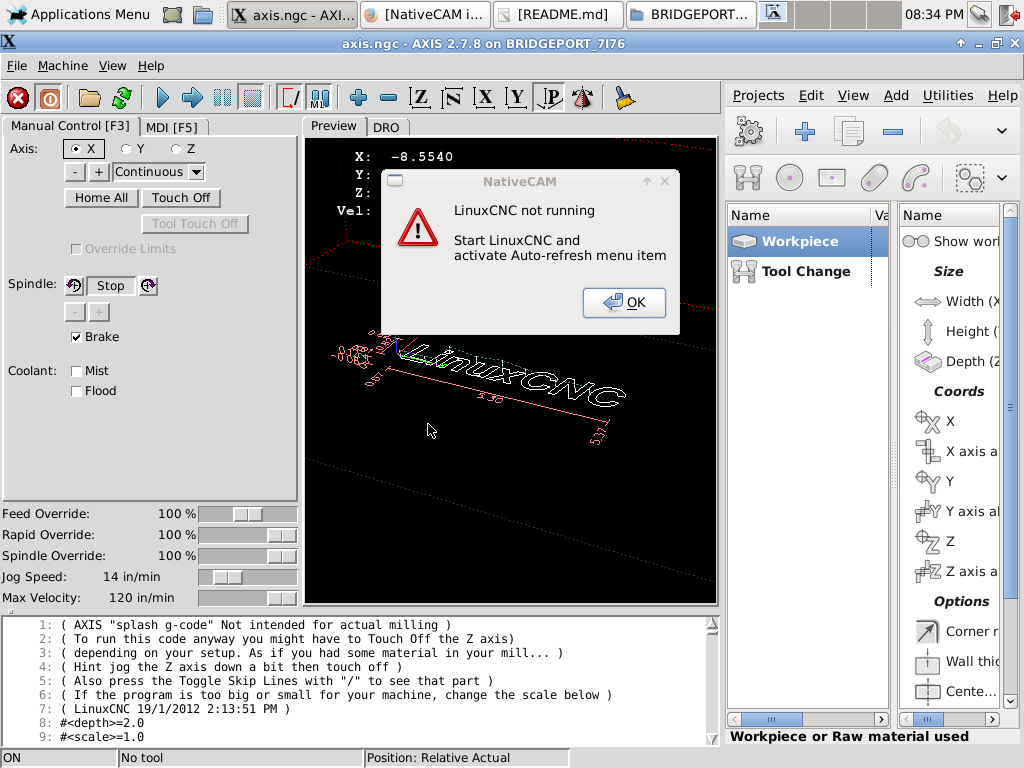Switch to DRO tab
The height and width of the screenshot is (768, 1024).
(x=386, y=127)
